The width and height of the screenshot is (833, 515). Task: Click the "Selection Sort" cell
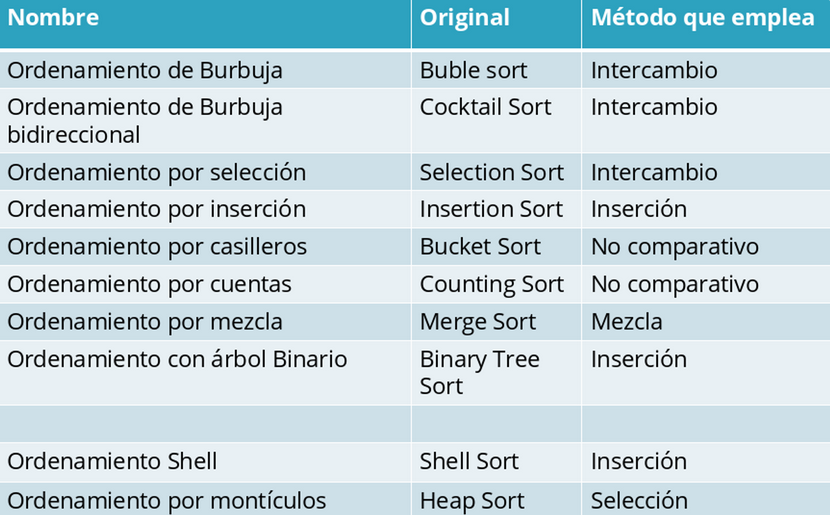coord(491,173)
